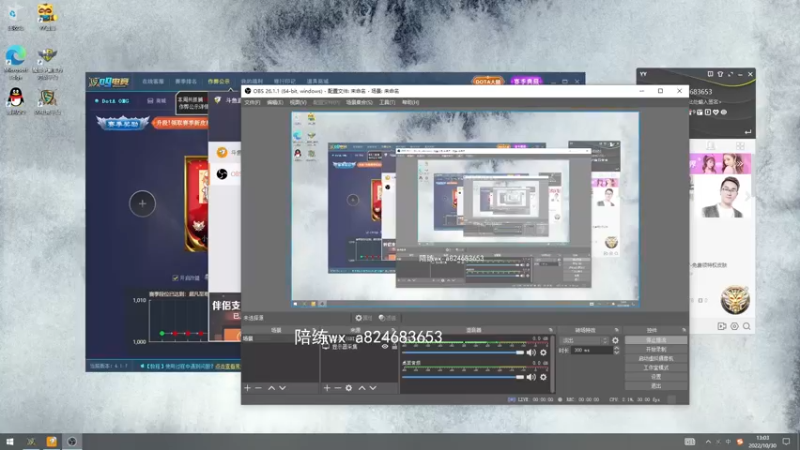Open the 工具(T) menu in OBS
The width and height of the screenshot is (800, 450).
387,103
